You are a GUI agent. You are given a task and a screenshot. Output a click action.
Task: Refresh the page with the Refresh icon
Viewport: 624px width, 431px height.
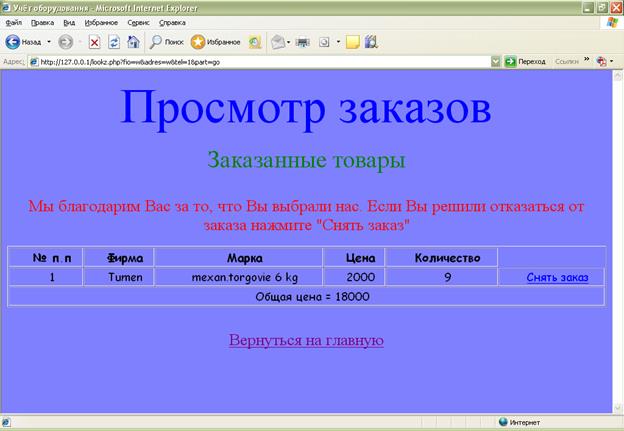114,42
